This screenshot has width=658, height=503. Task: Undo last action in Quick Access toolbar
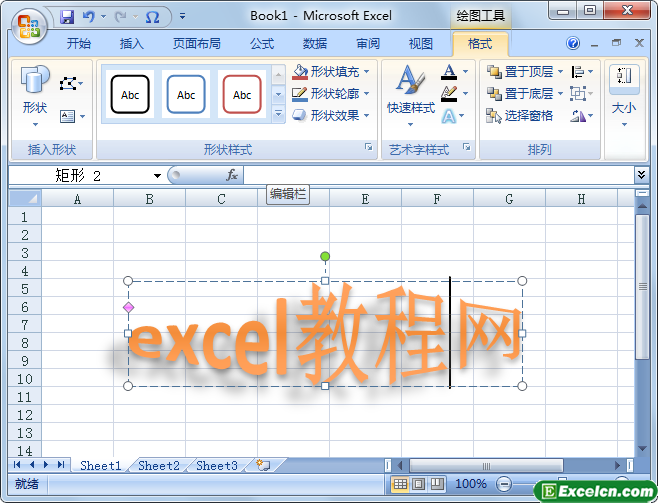(x=89, y=17)
